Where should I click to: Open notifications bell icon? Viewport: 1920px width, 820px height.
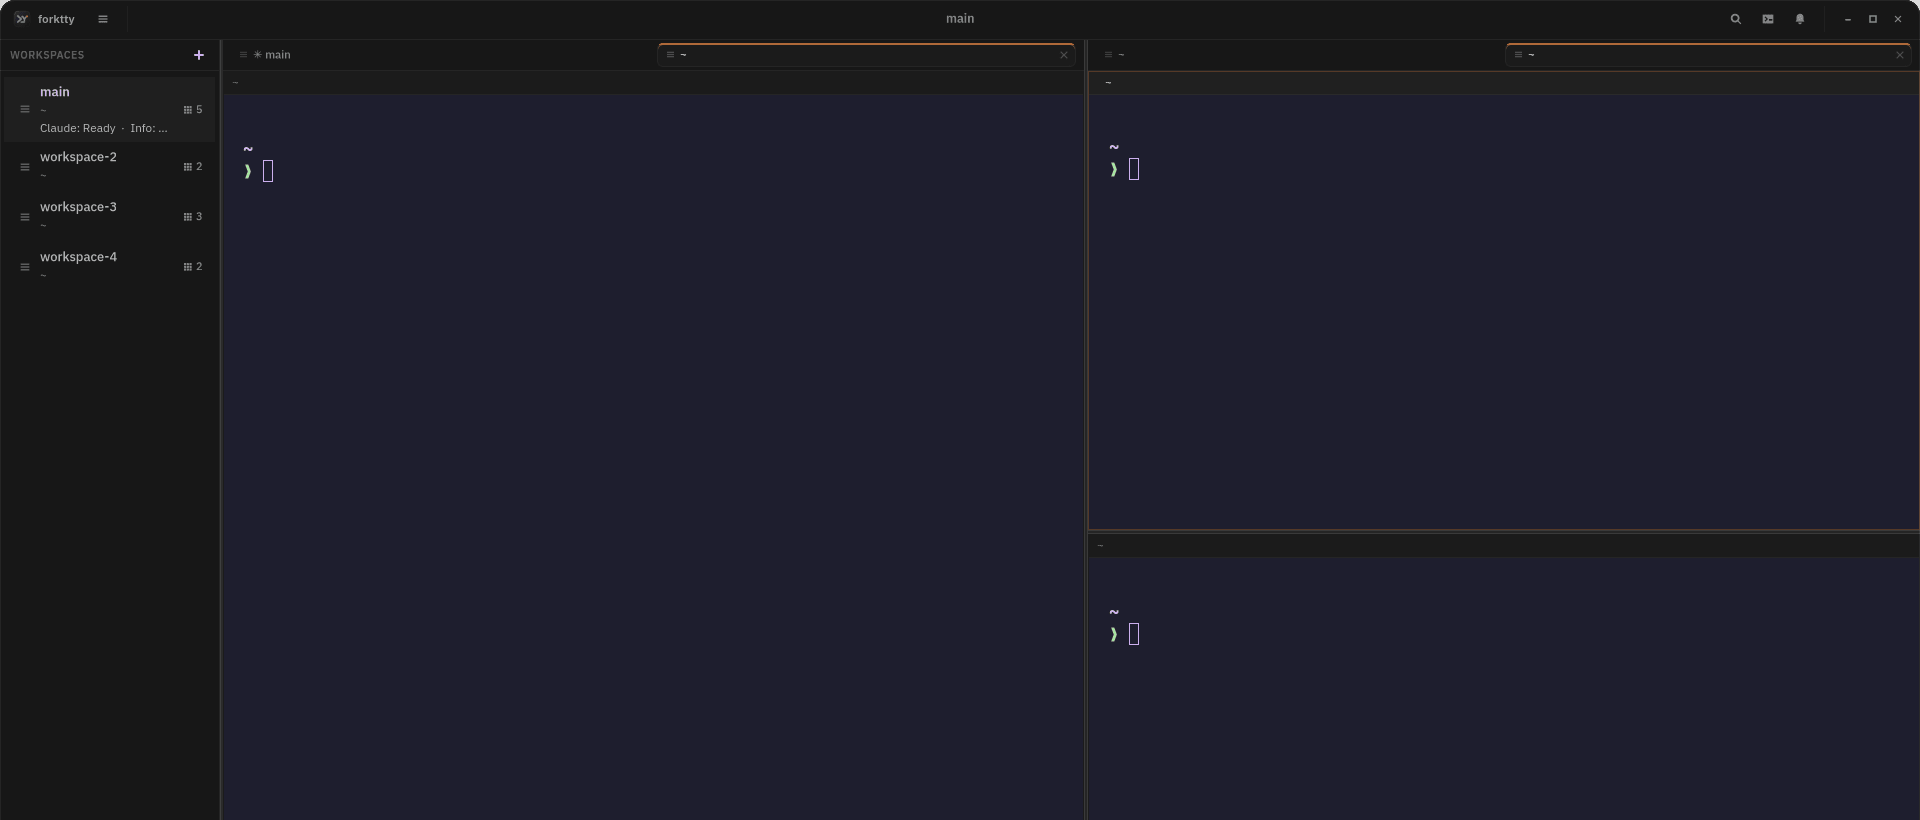1800,19
